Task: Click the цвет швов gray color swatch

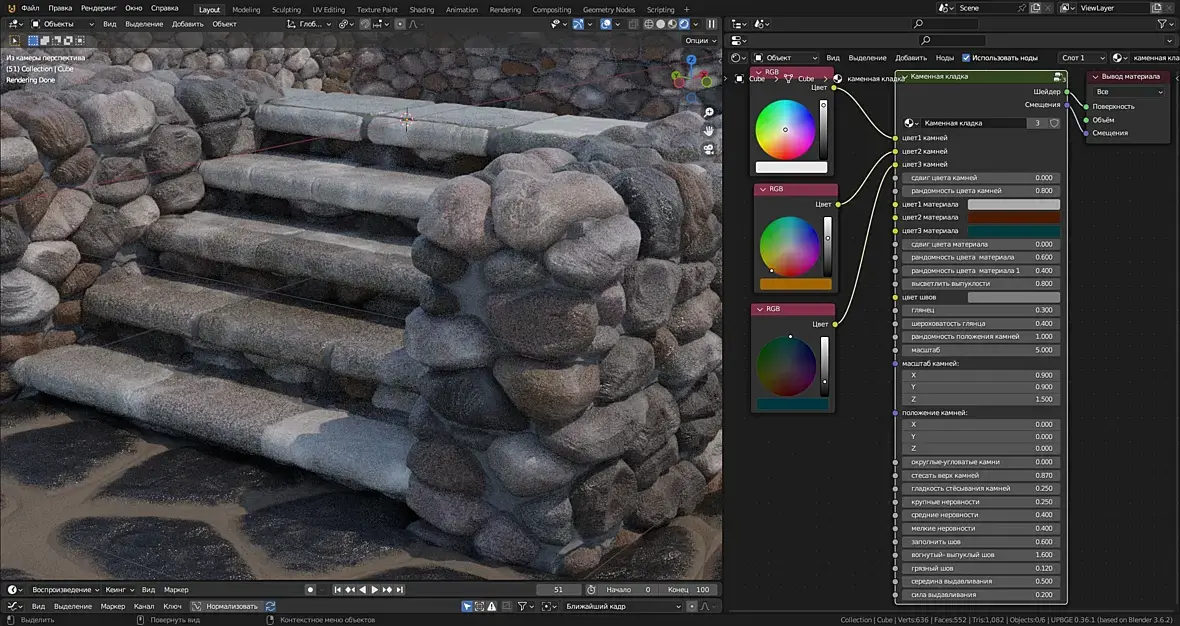Action: click(x=1013, y=297)
